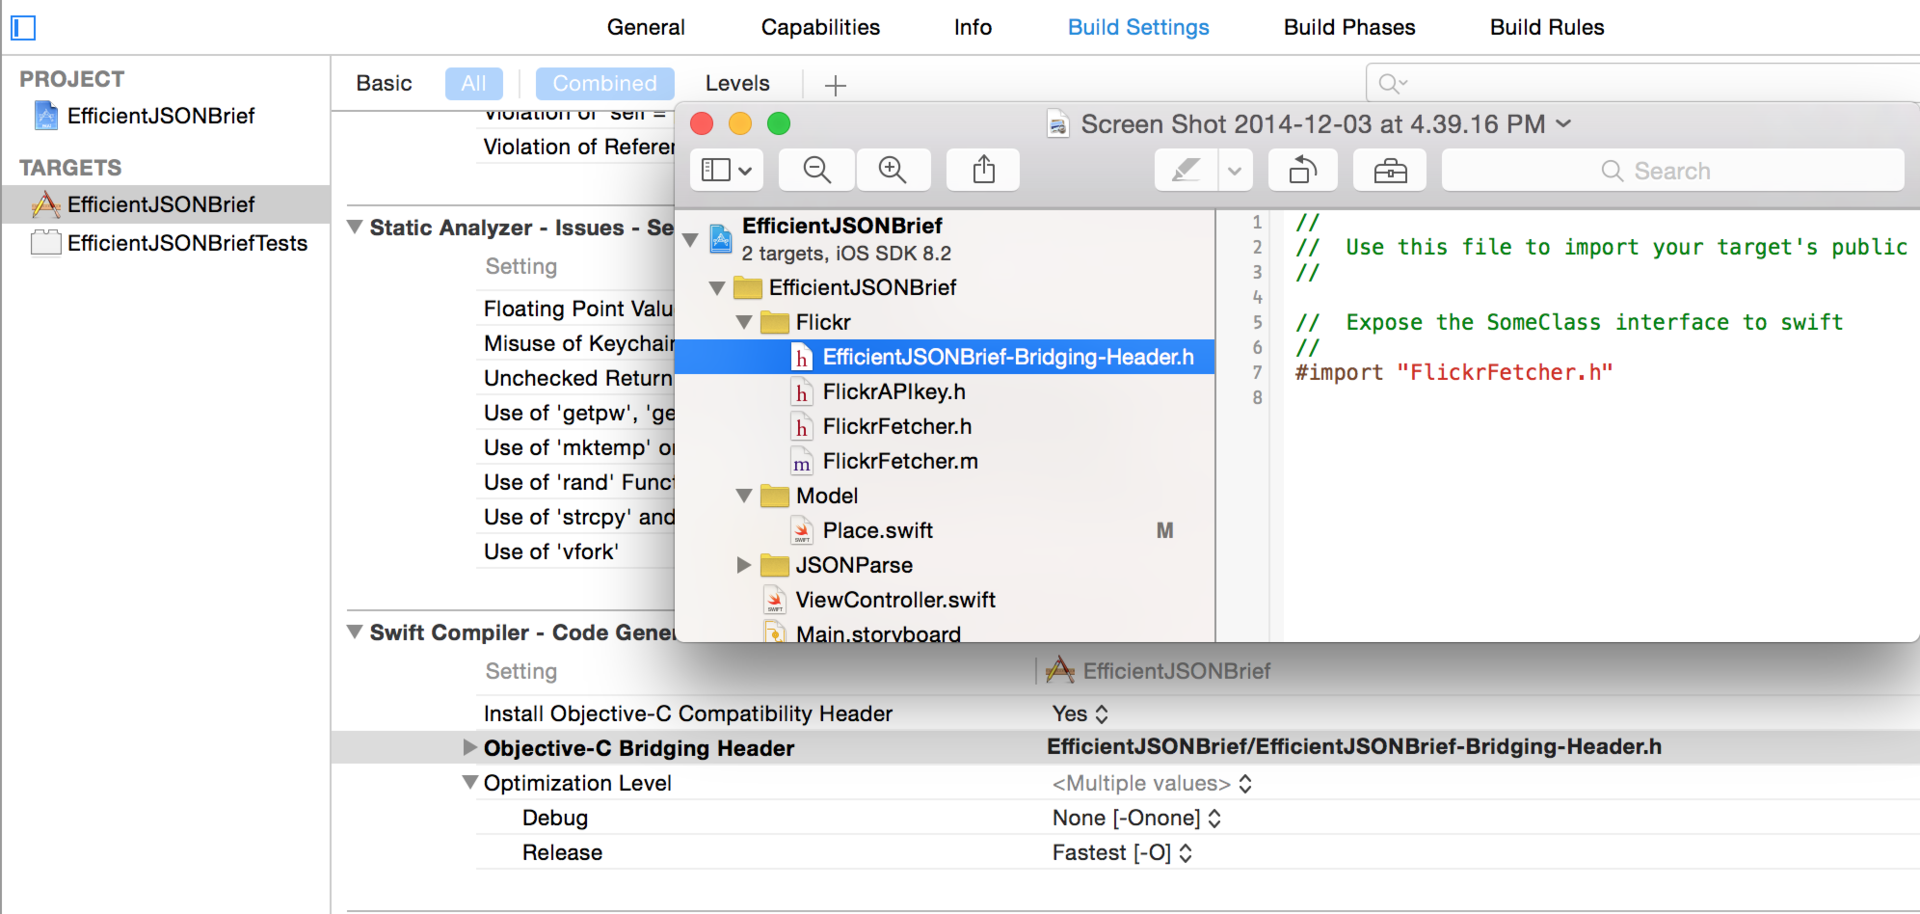This screenshot has width=1920, height=914.
Task: Focus the build settings search field
Action: point(1643,83)
